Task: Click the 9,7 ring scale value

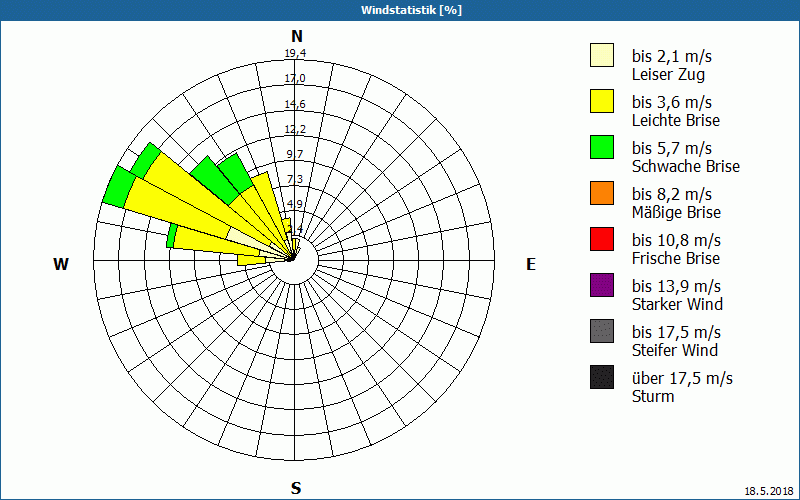Action: pyautogui.click(x=295, y=154)
